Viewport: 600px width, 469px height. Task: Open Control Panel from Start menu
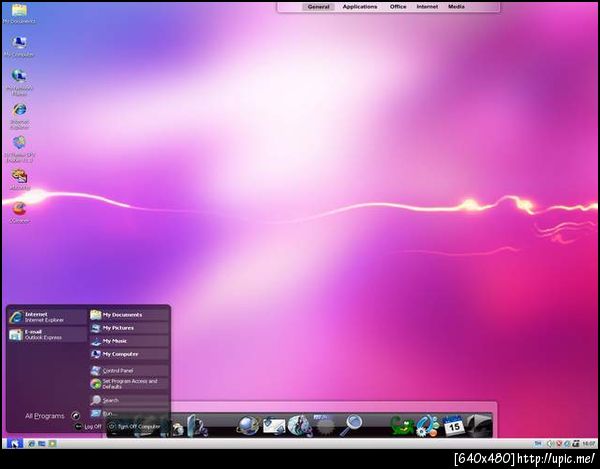click(x=129, y=371)
